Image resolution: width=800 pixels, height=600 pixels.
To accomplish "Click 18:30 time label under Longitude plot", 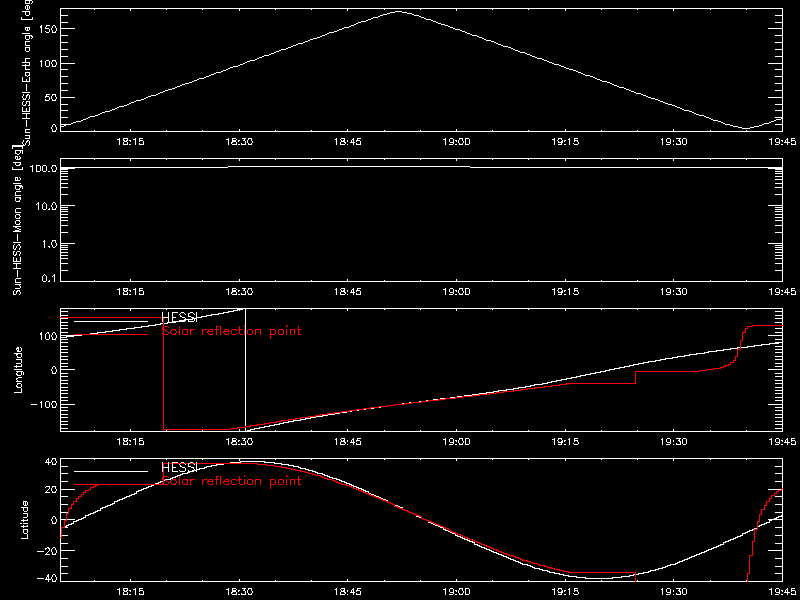I will pyautogui.click(x=239, y=442).
